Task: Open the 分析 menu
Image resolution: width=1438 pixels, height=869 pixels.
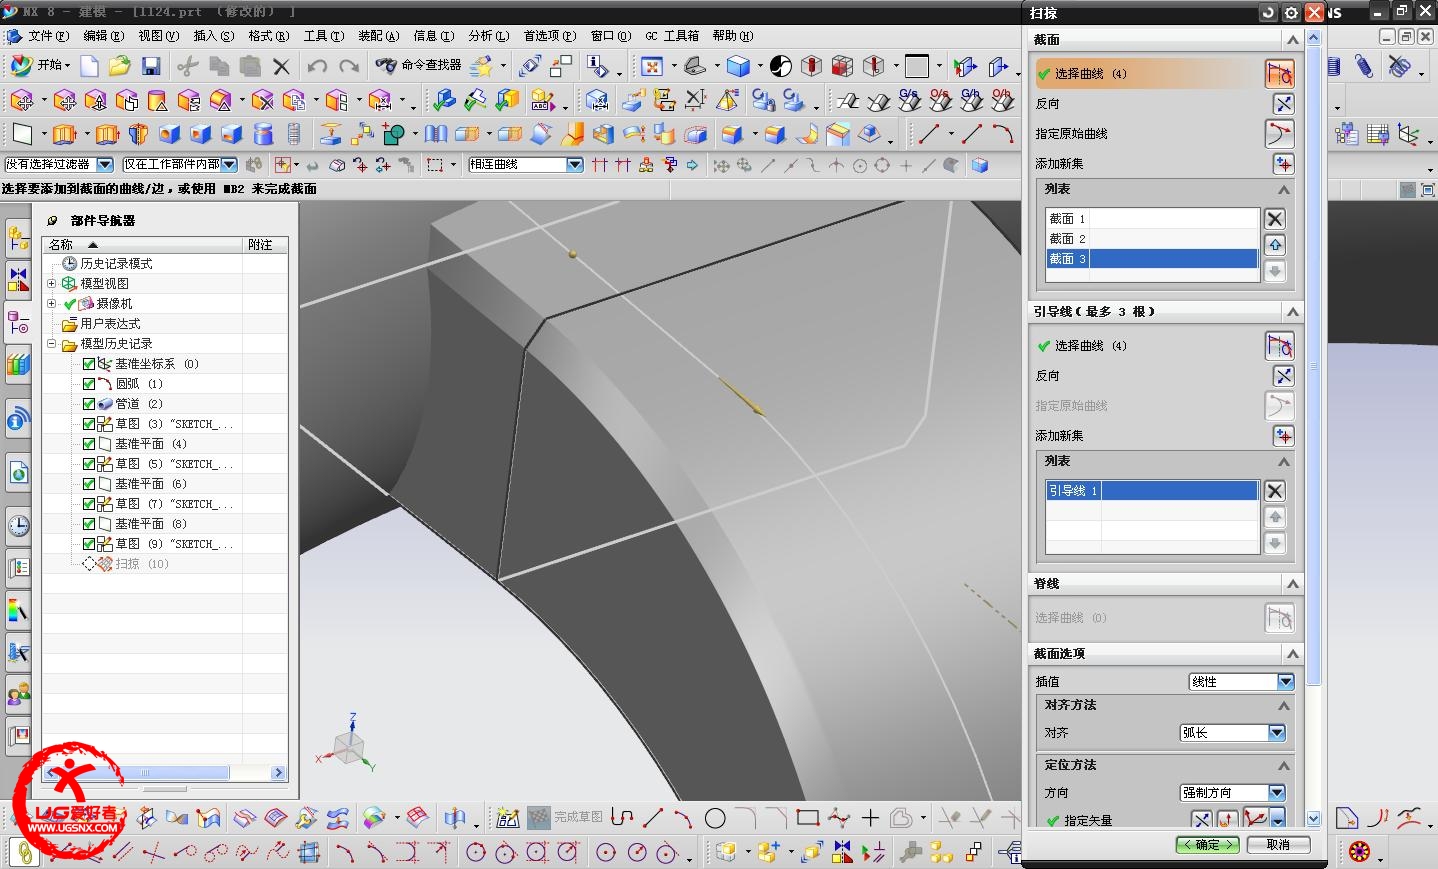Action: pyautogui.click(x=488, y=36)
